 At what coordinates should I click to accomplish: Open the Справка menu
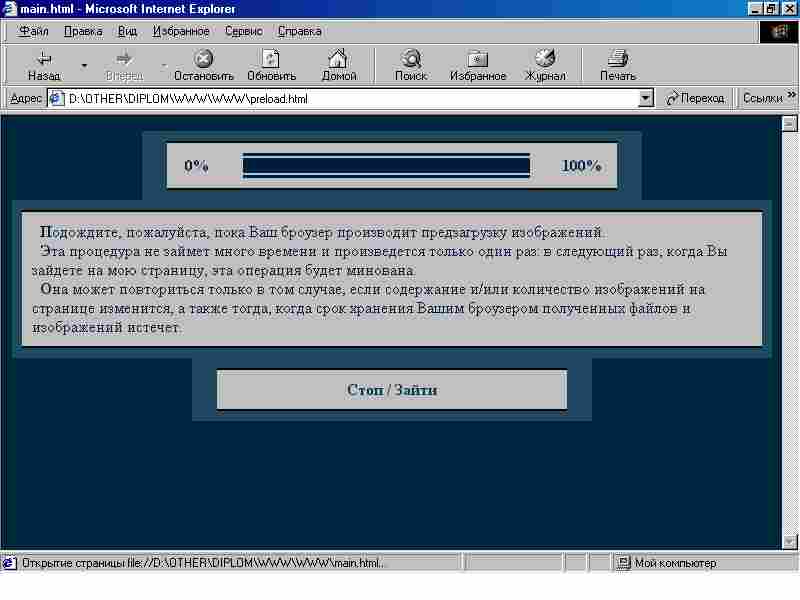tap(299, 32)
